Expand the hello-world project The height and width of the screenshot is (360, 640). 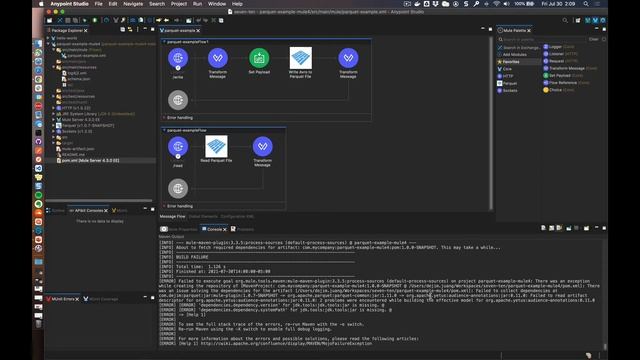[x=48, y=38]
